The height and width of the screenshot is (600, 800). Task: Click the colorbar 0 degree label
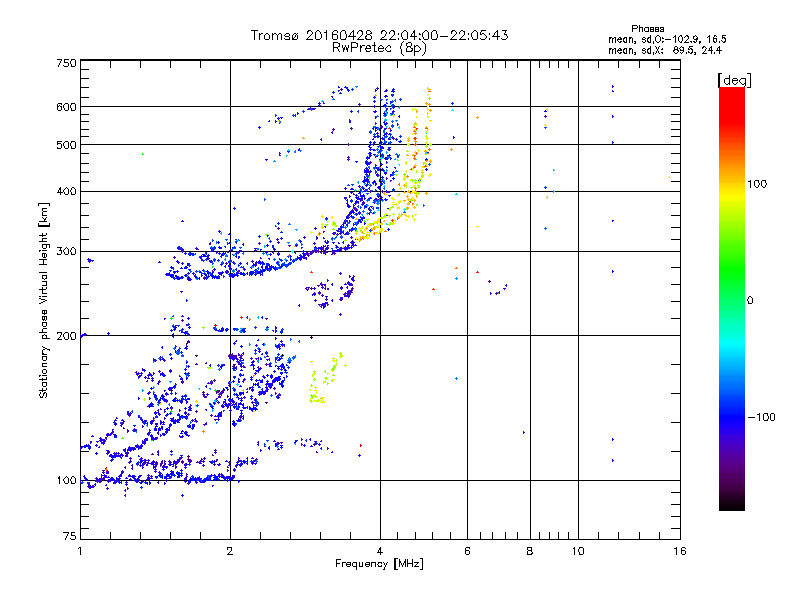click(x=750, y=301)
